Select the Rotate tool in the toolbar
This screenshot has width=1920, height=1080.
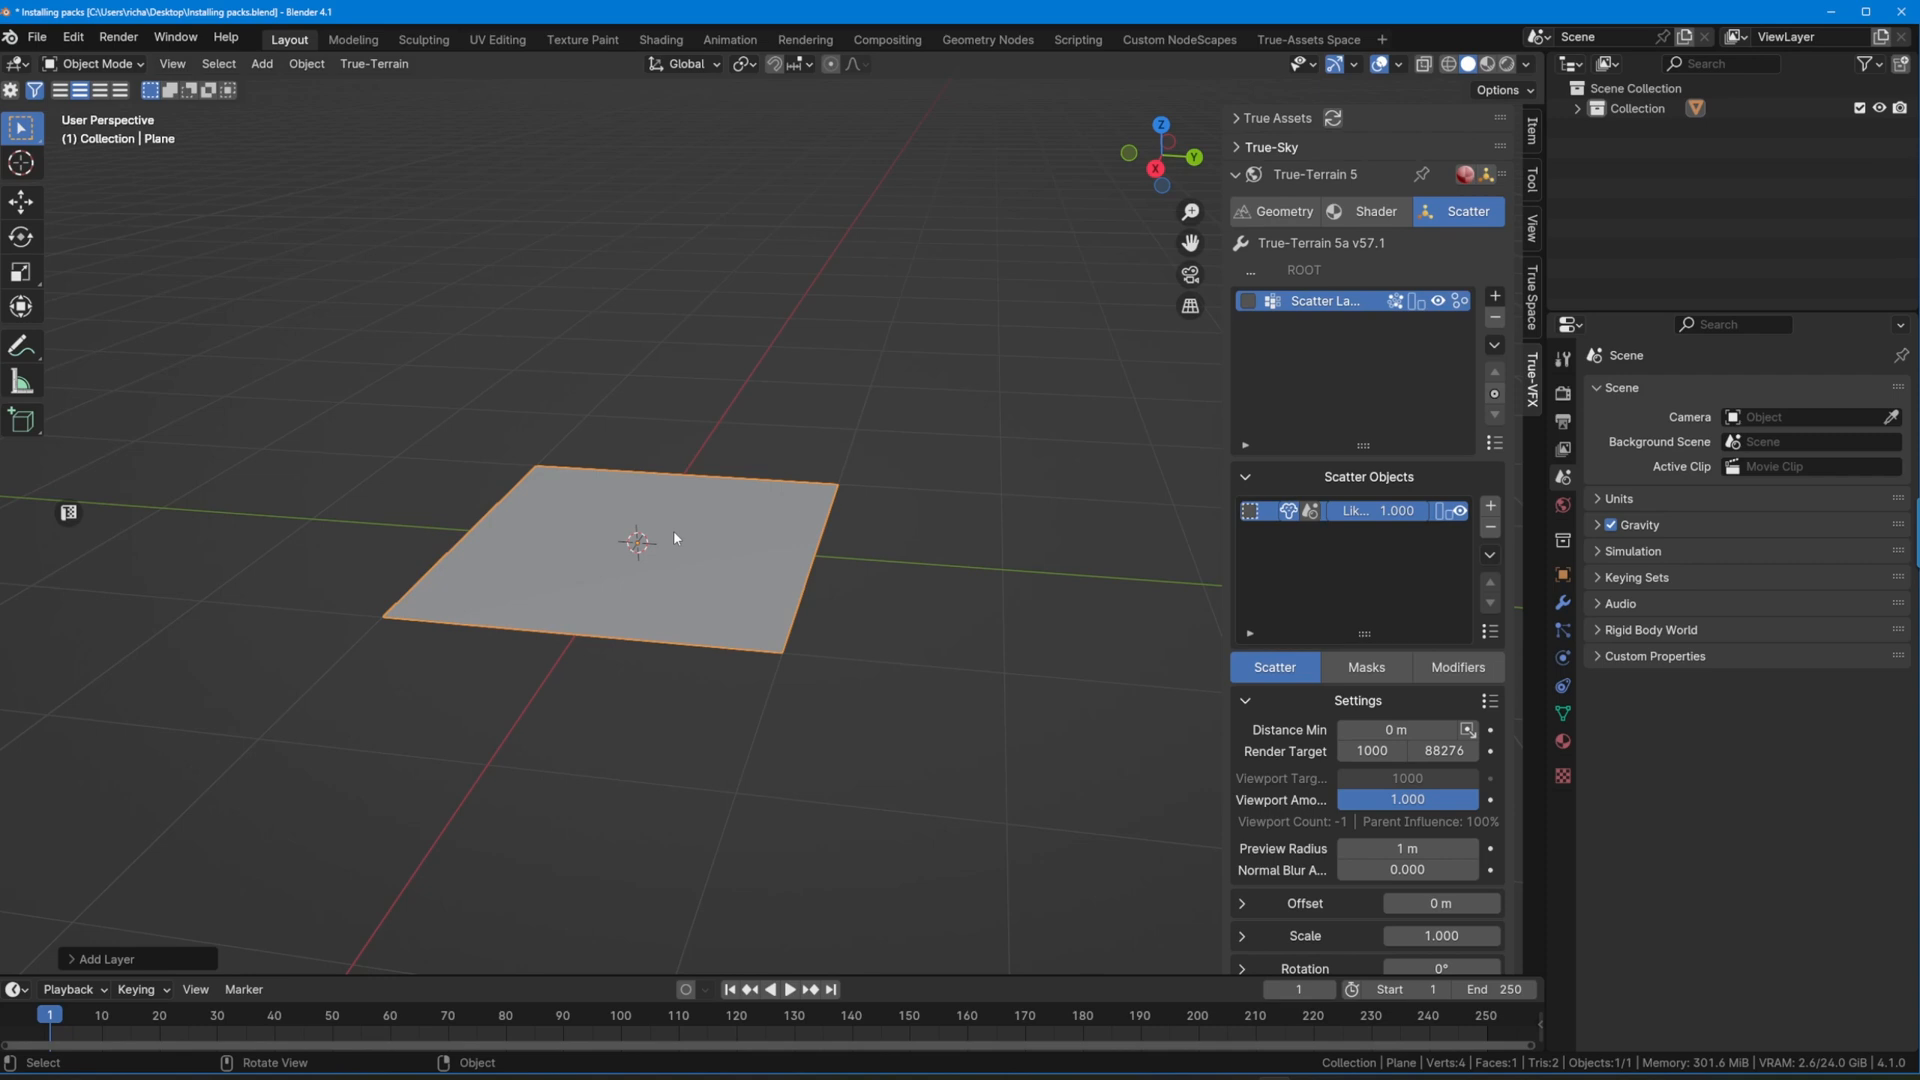pyautogui.click(x=21, y=237)
